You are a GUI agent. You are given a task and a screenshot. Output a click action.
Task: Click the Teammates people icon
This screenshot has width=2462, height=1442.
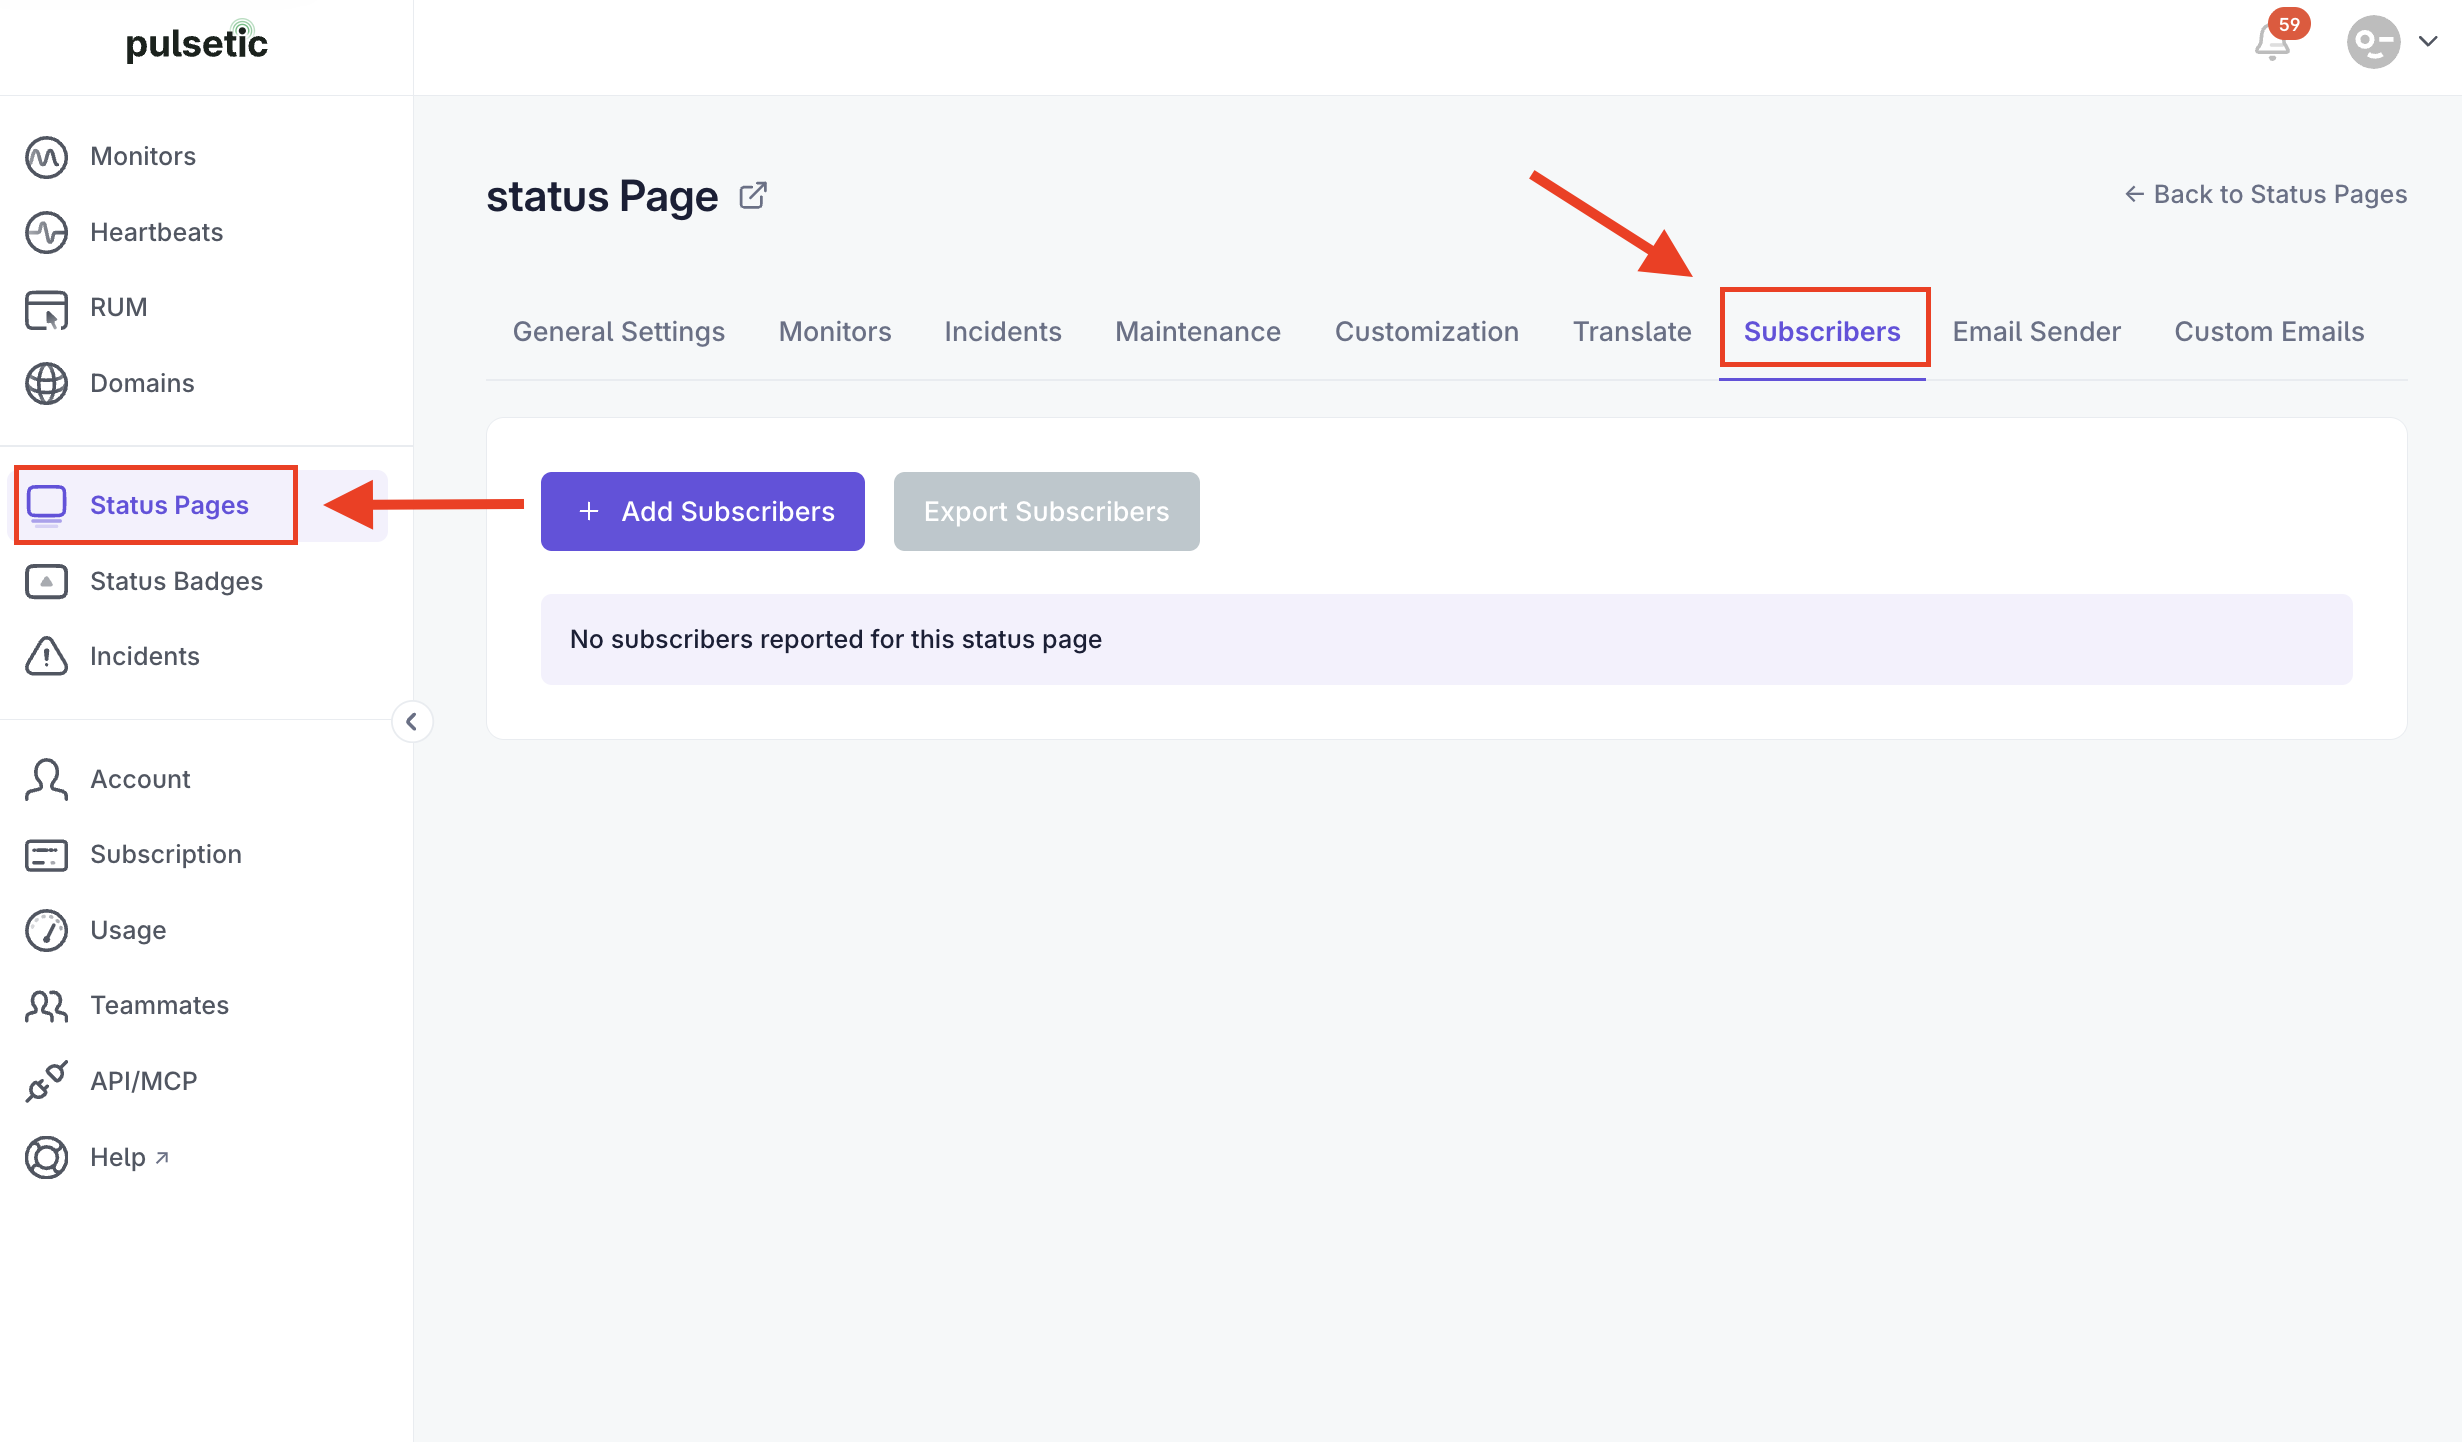[x=46, y=1006]
